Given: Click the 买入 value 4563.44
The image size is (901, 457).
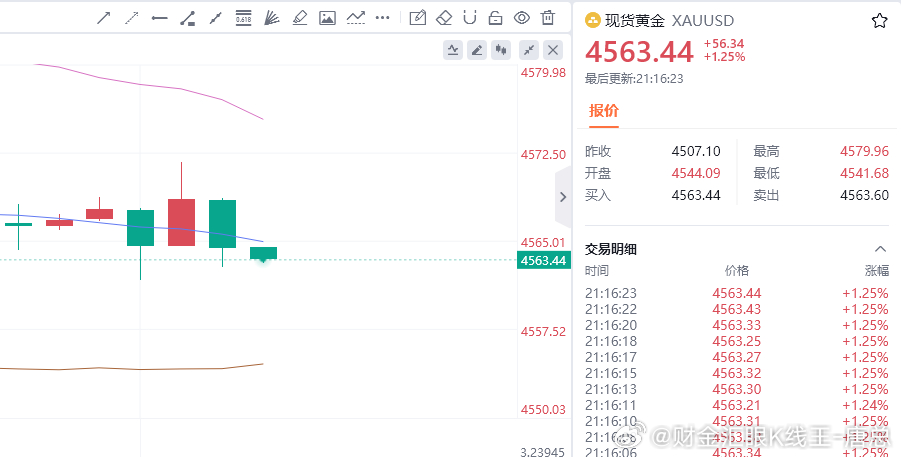Looking at the screenshot, I should (696, 195).
